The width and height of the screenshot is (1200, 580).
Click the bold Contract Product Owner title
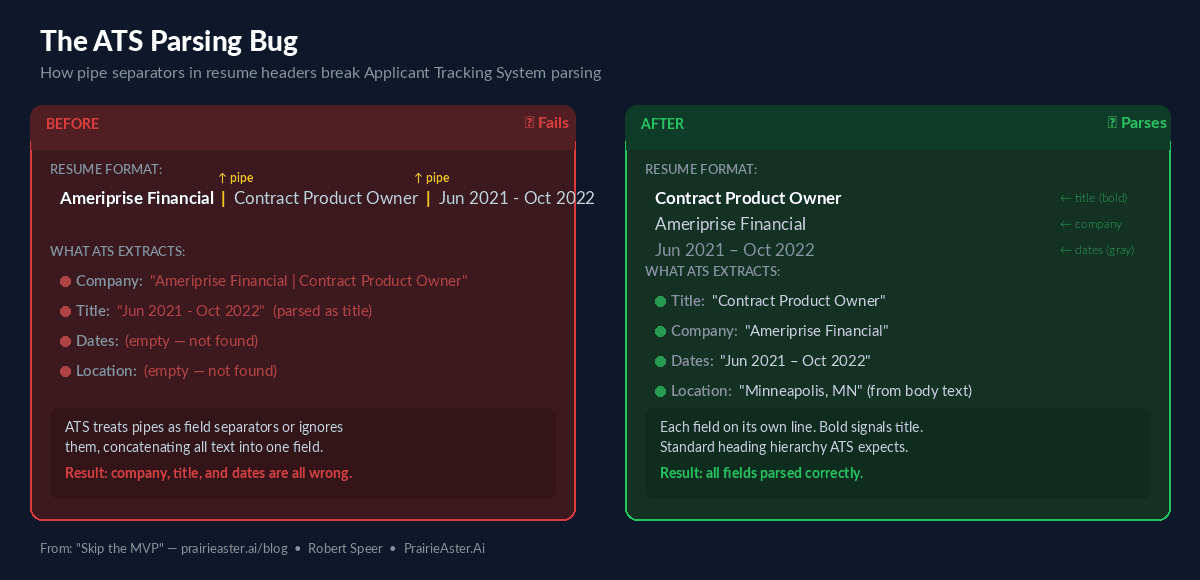pos(748,198)
